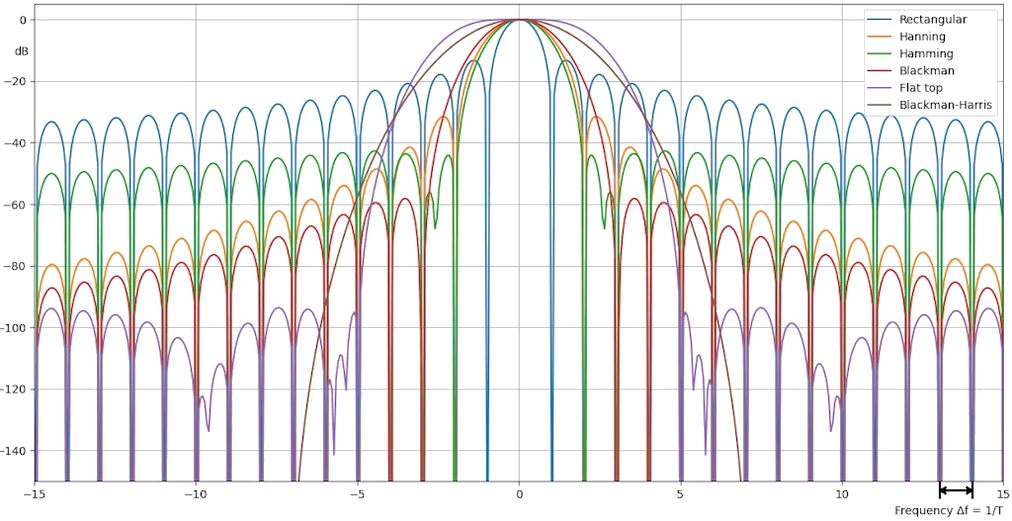Click the Frequency Δf = 1/T axis label
Image resolution: width=1012 pixels, height=521 pixels.
[949, 511]
